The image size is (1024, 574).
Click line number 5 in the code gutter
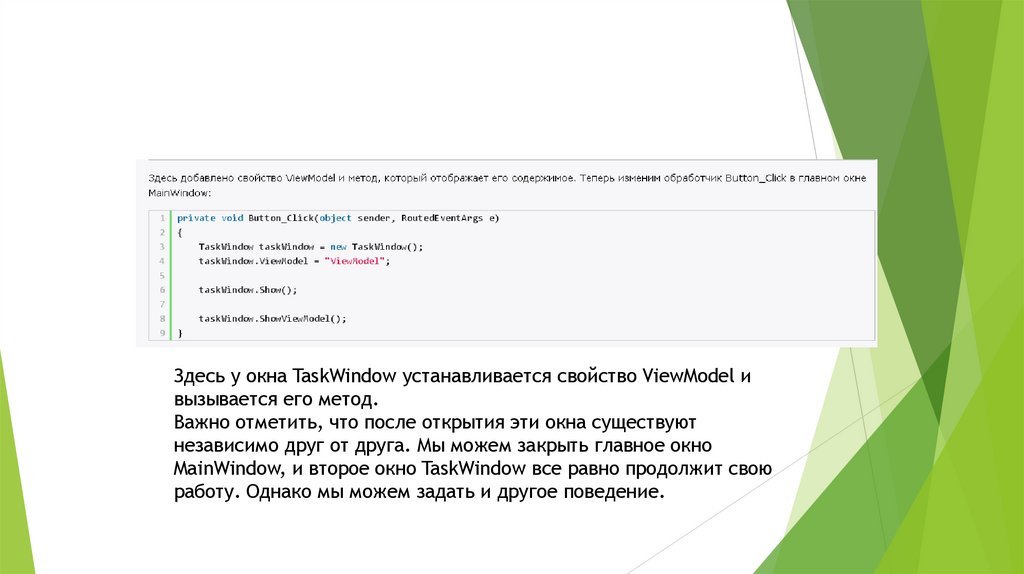[x=162, y=276]
